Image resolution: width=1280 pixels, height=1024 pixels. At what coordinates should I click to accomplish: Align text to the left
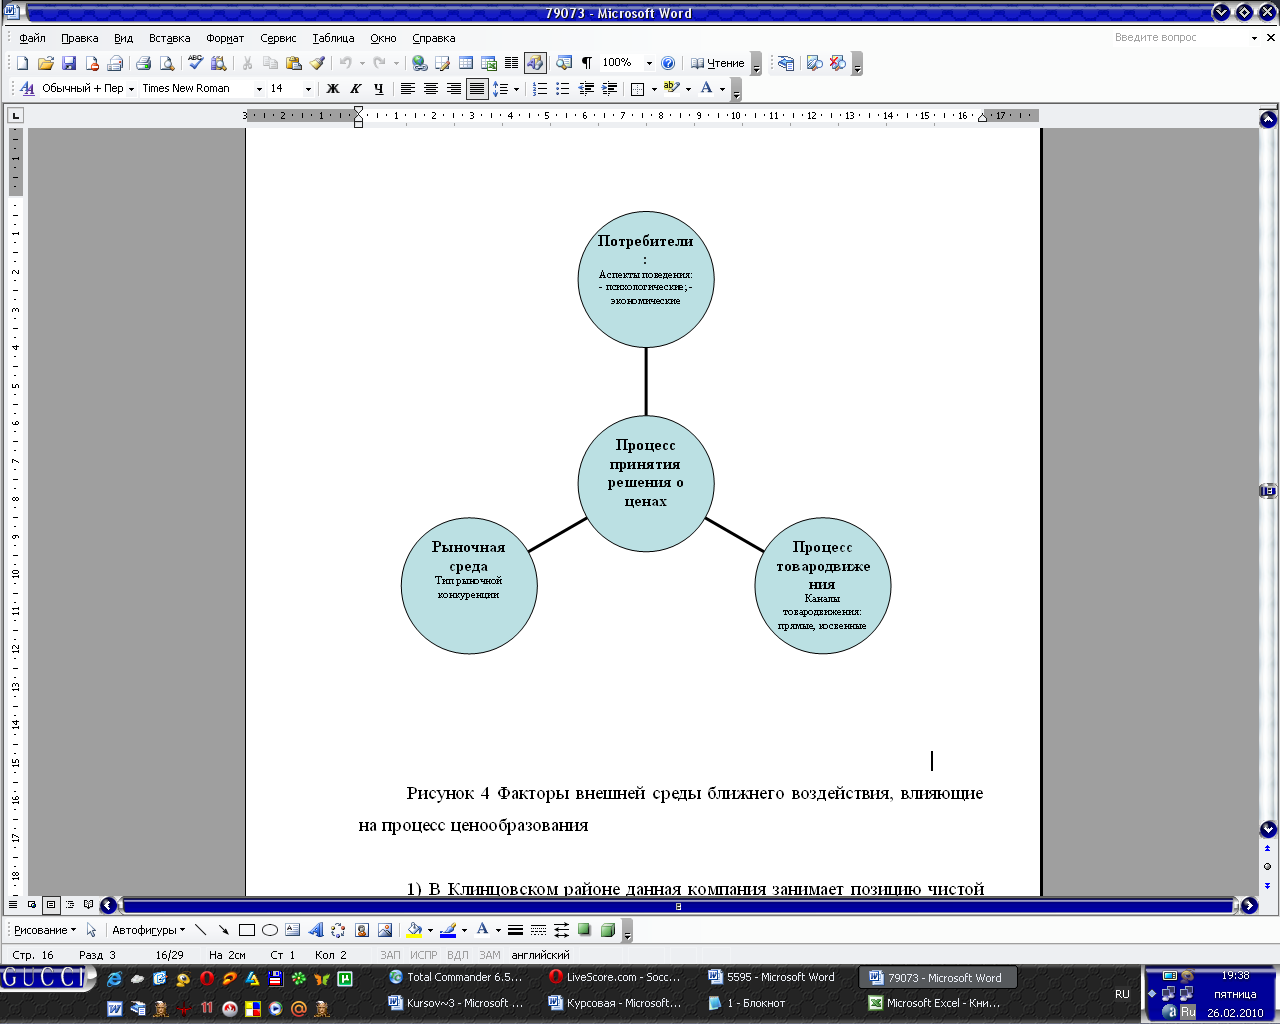click(408, 89)
